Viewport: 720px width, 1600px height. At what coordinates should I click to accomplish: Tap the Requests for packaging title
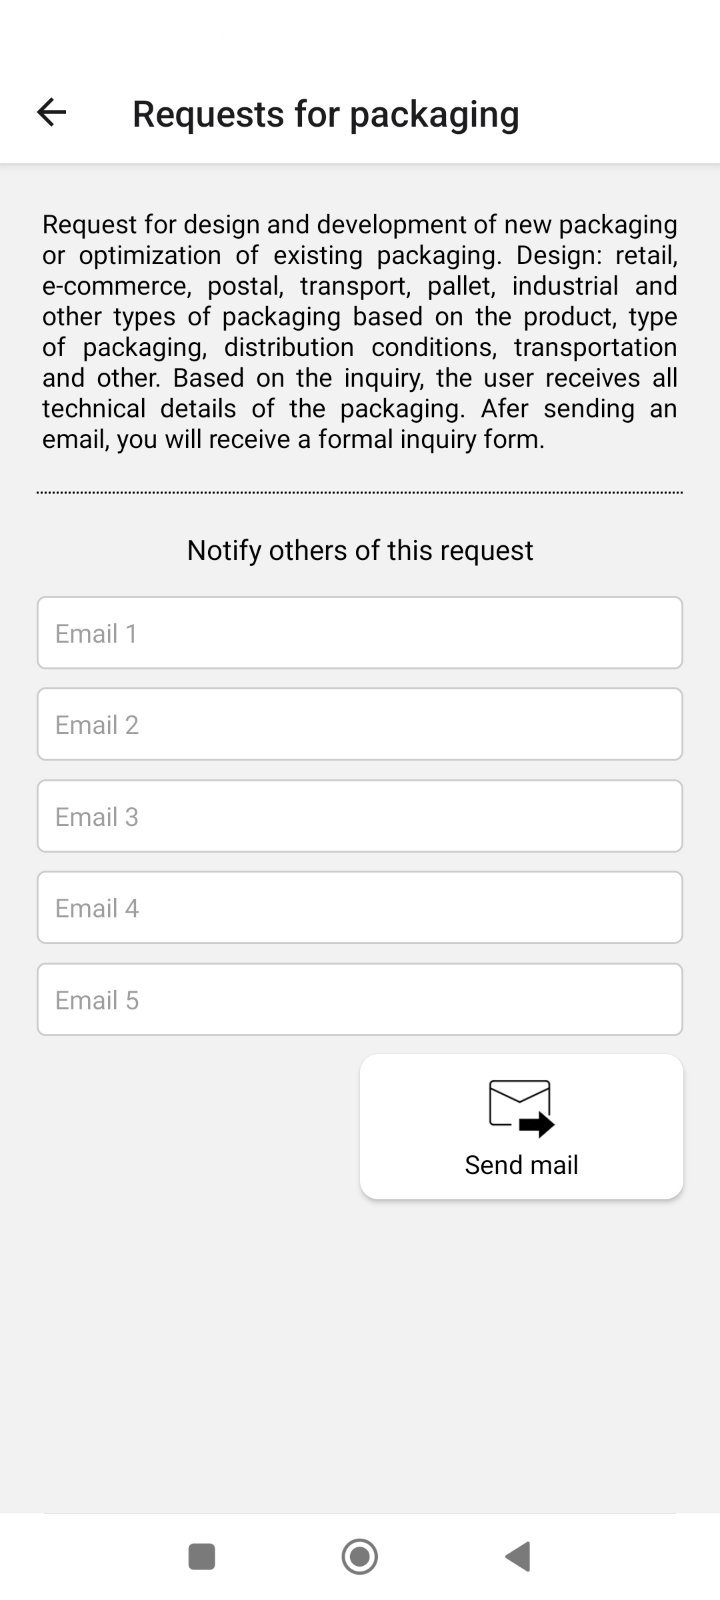click(325, 114)
